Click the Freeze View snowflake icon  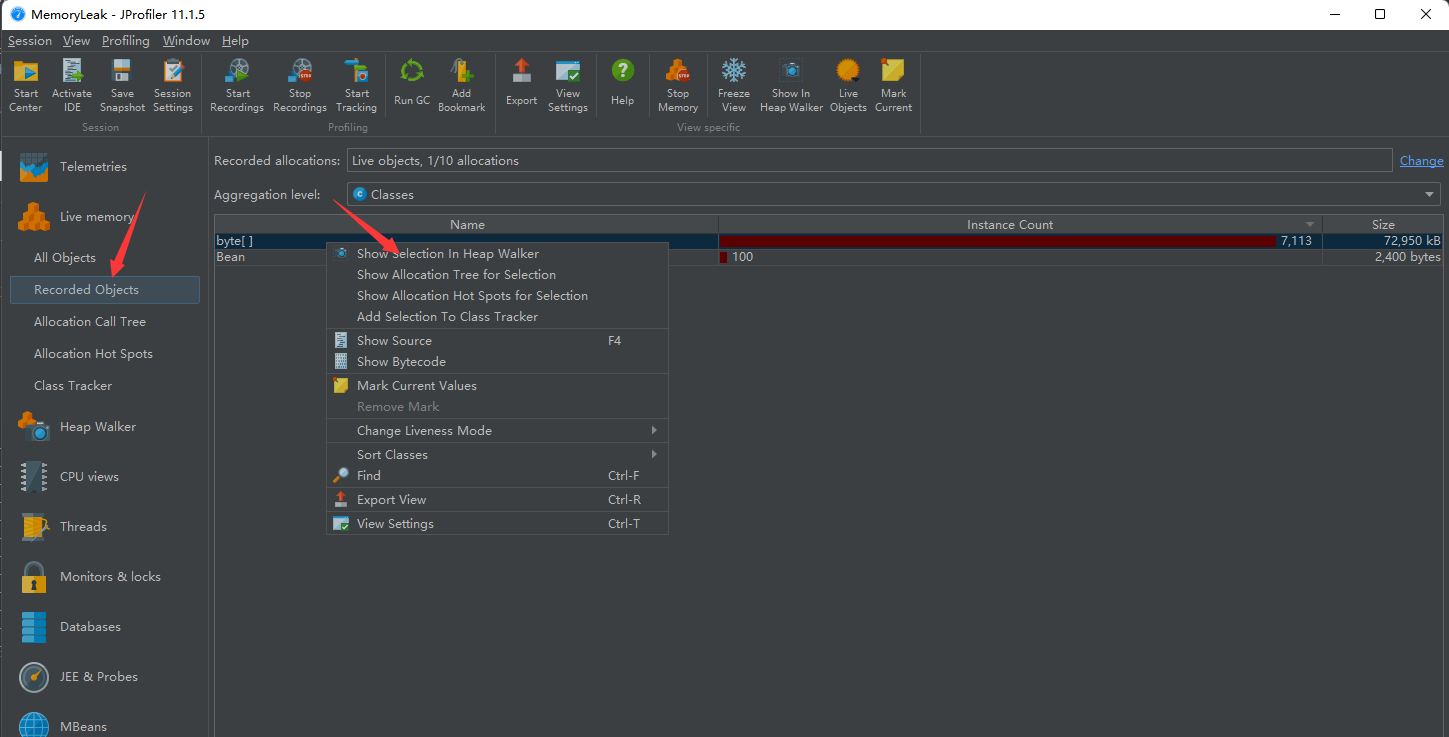tap(734, 72)
